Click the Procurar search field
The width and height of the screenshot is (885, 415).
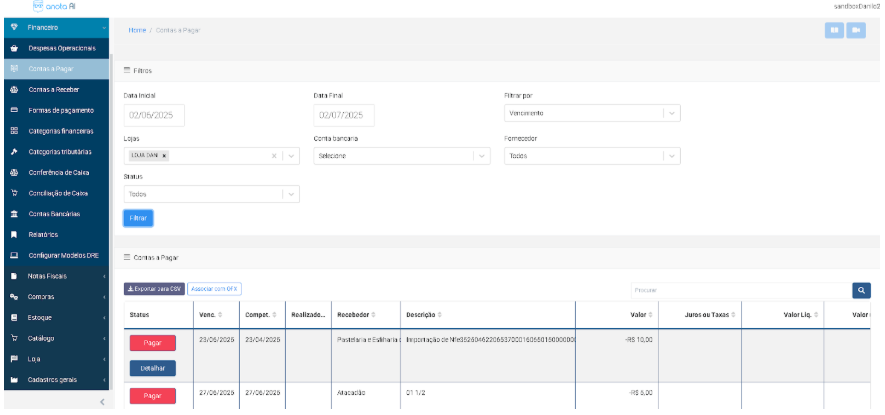[x=741, y=290]
